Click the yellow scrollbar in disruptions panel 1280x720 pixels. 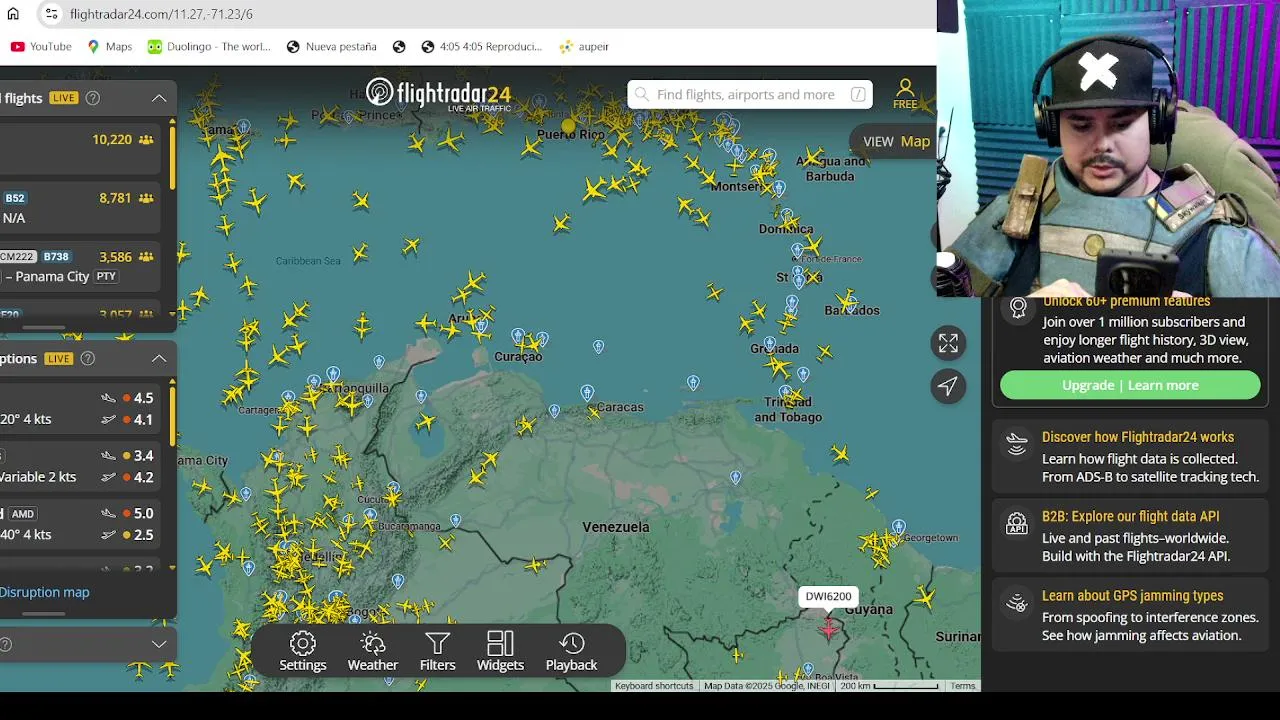[172, 415]
